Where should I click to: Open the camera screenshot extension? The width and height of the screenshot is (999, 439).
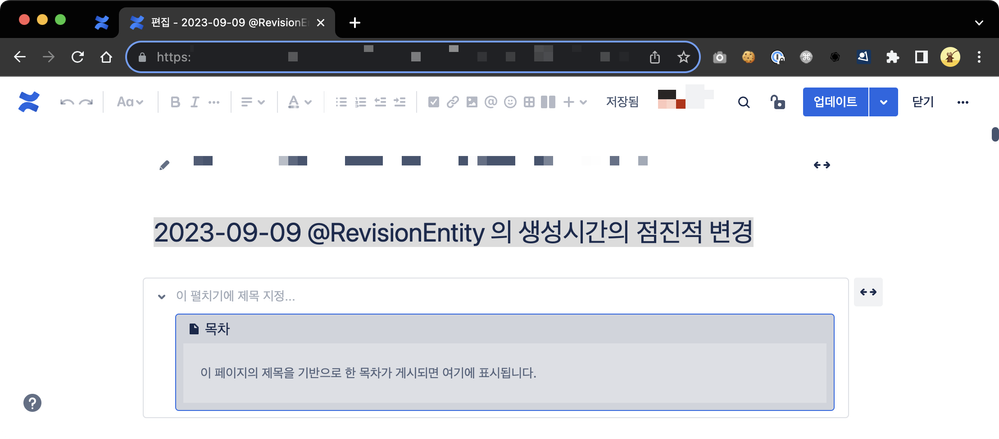(x=719, y=57)
